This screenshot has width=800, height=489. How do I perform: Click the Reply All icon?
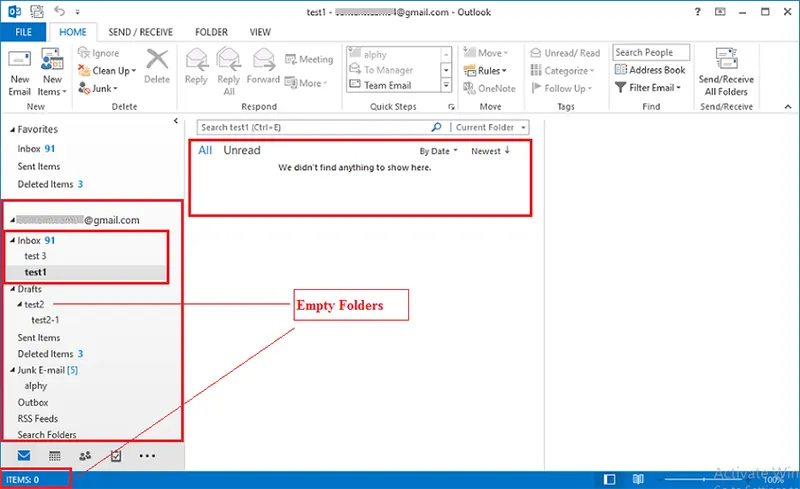point(229,59)
